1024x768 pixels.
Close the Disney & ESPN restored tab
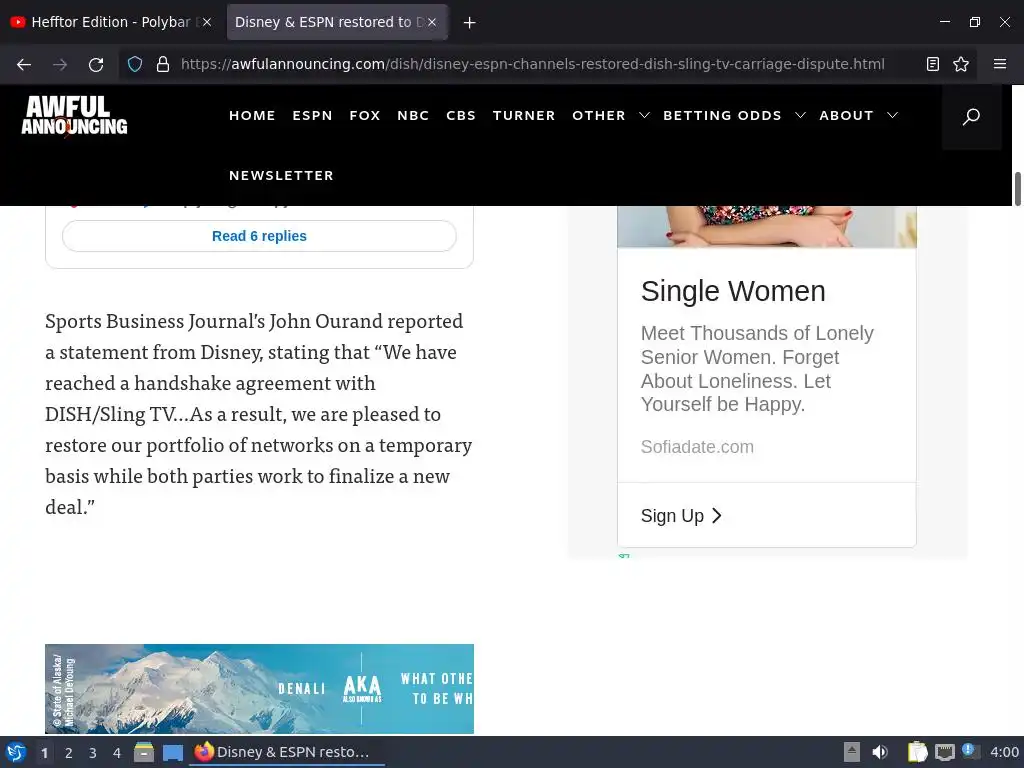432,22
